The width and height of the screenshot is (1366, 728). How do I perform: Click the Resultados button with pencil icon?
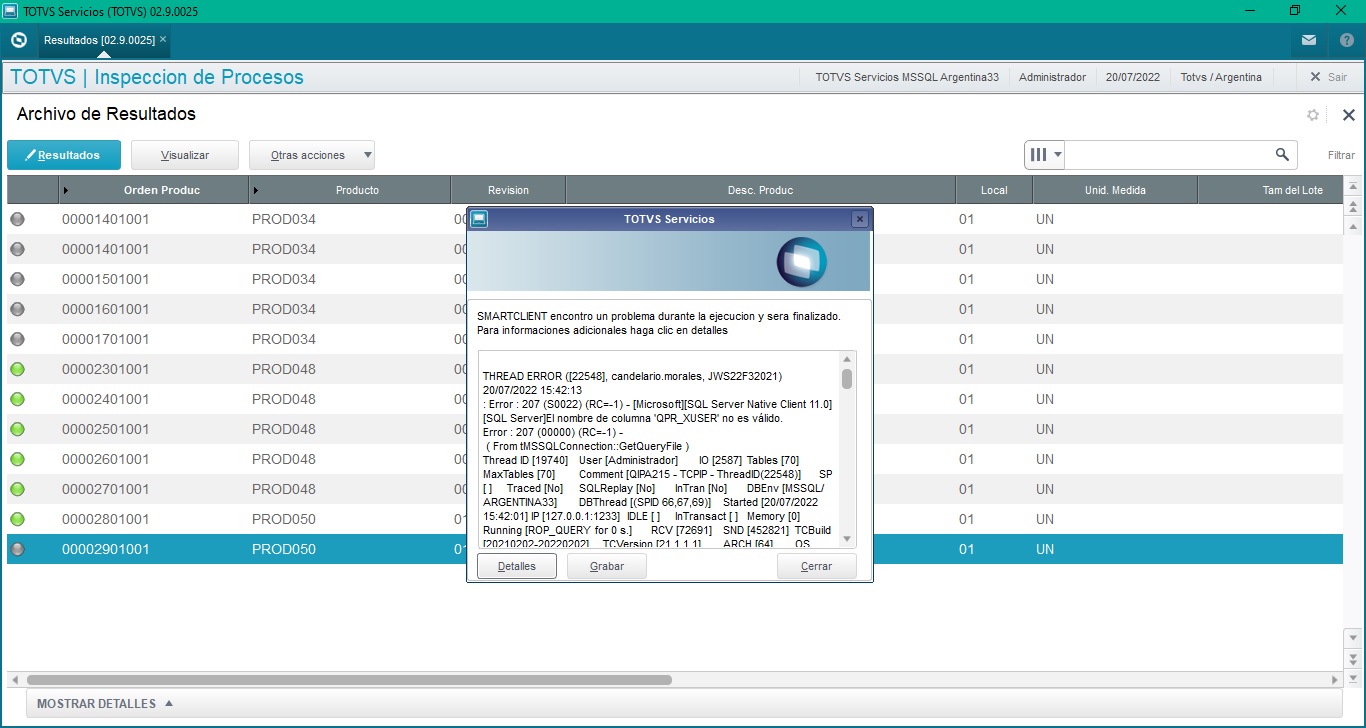pos(64,155)
